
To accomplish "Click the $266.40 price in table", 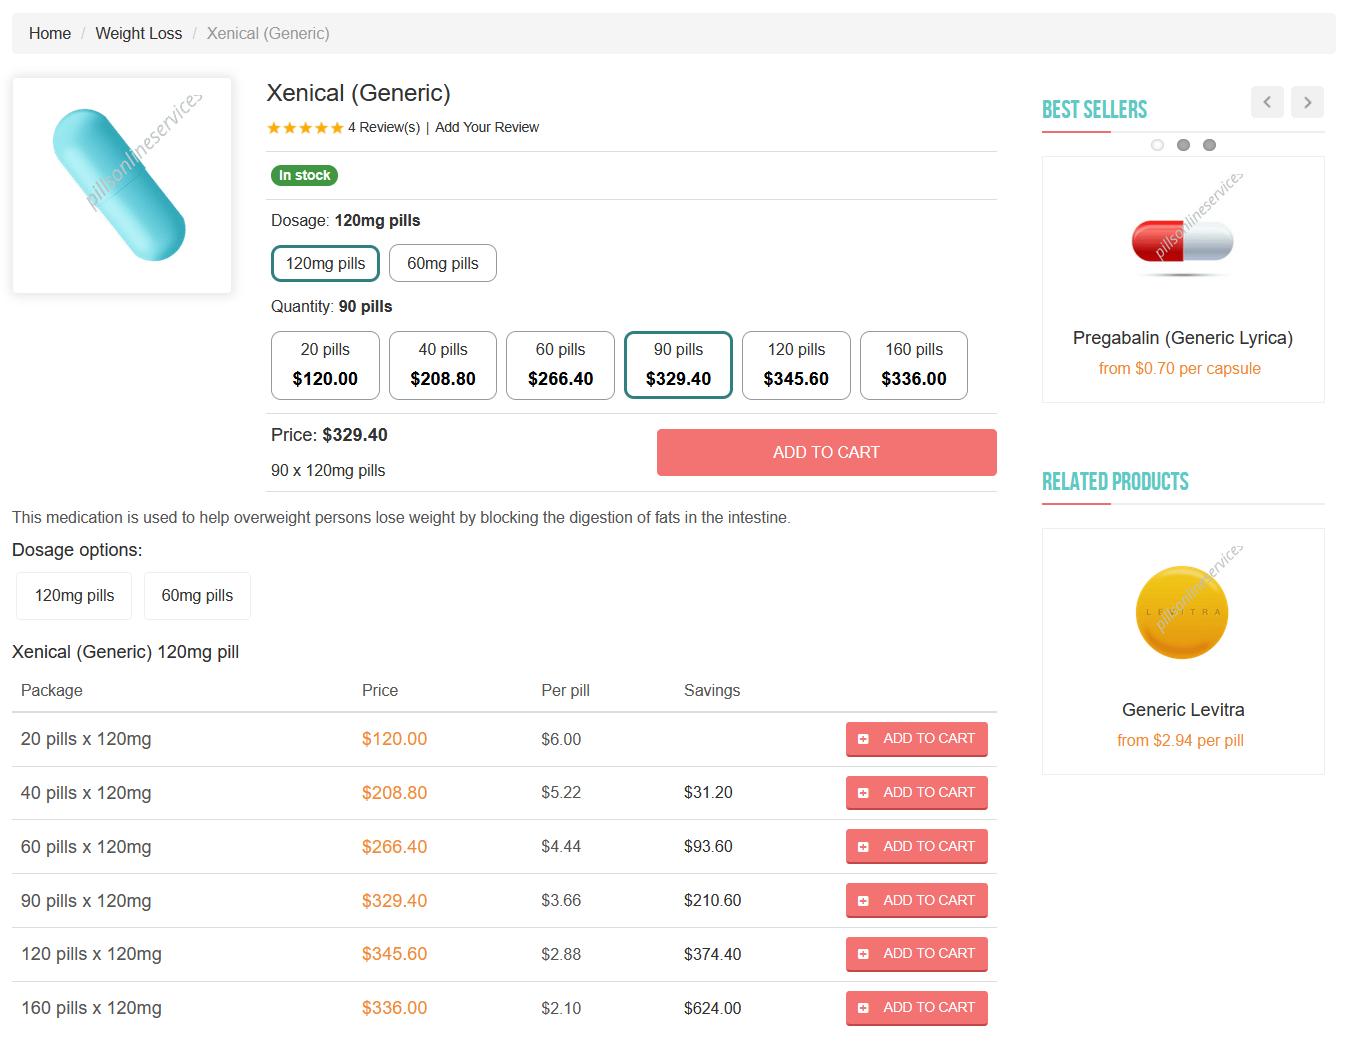I will pos(394,847).
